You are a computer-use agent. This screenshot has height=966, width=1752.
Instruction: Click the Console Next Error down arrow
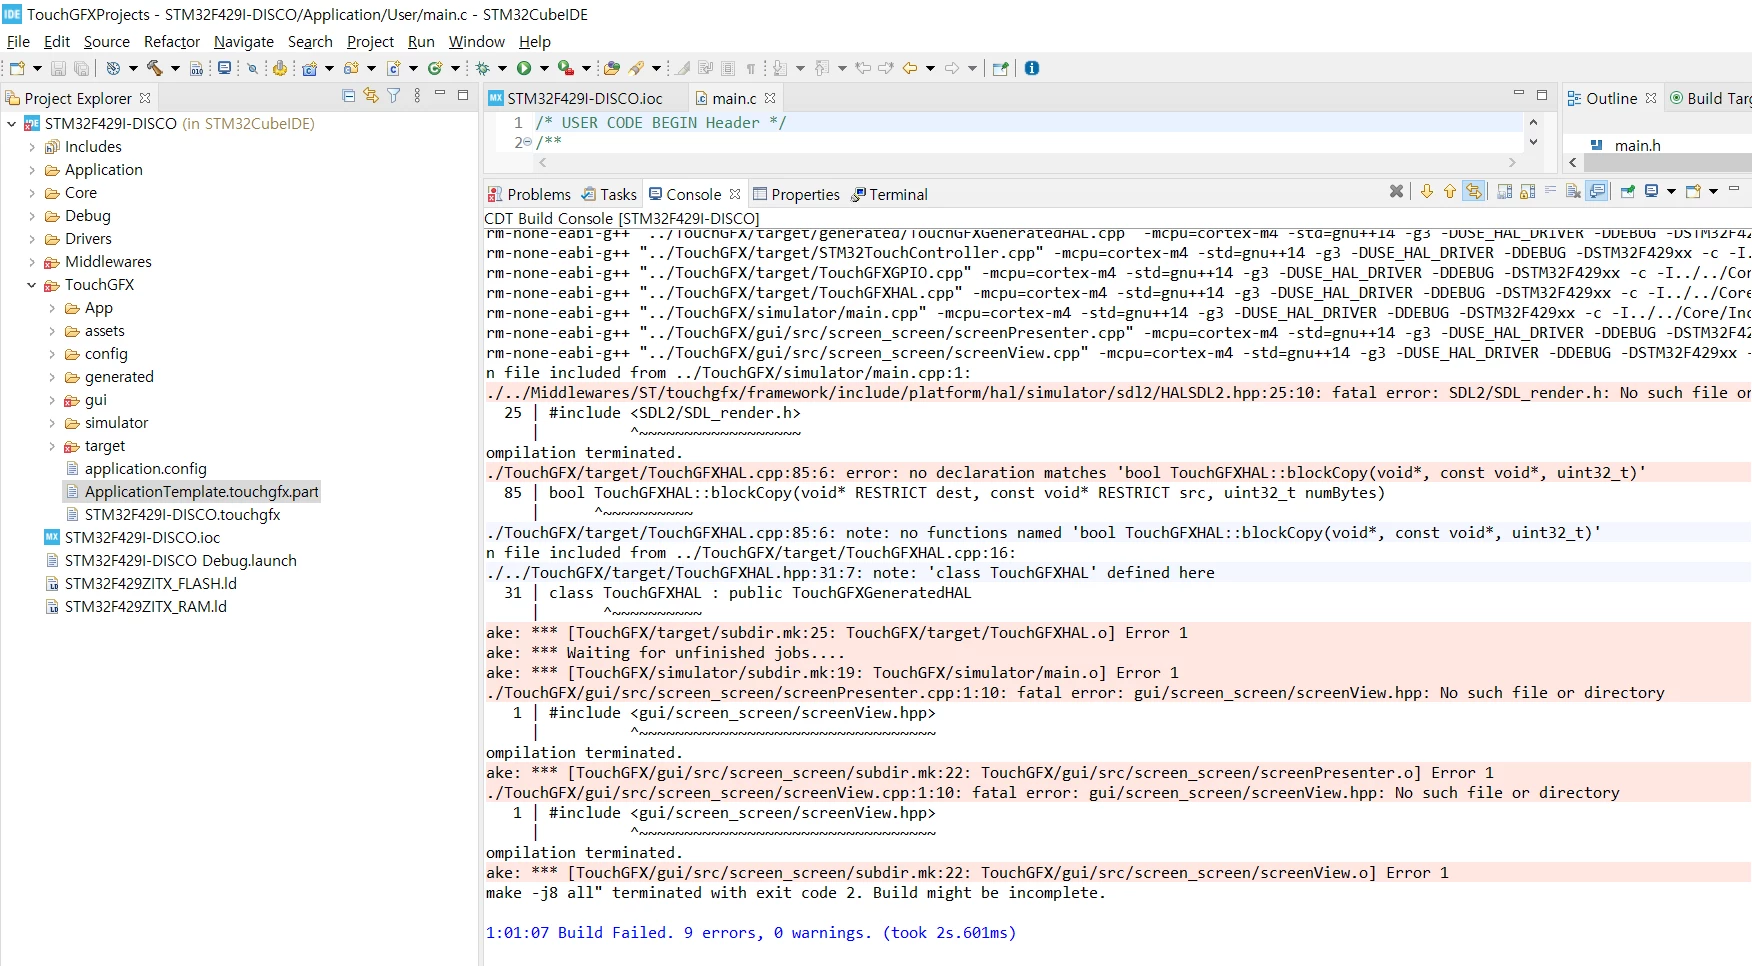1427,191
